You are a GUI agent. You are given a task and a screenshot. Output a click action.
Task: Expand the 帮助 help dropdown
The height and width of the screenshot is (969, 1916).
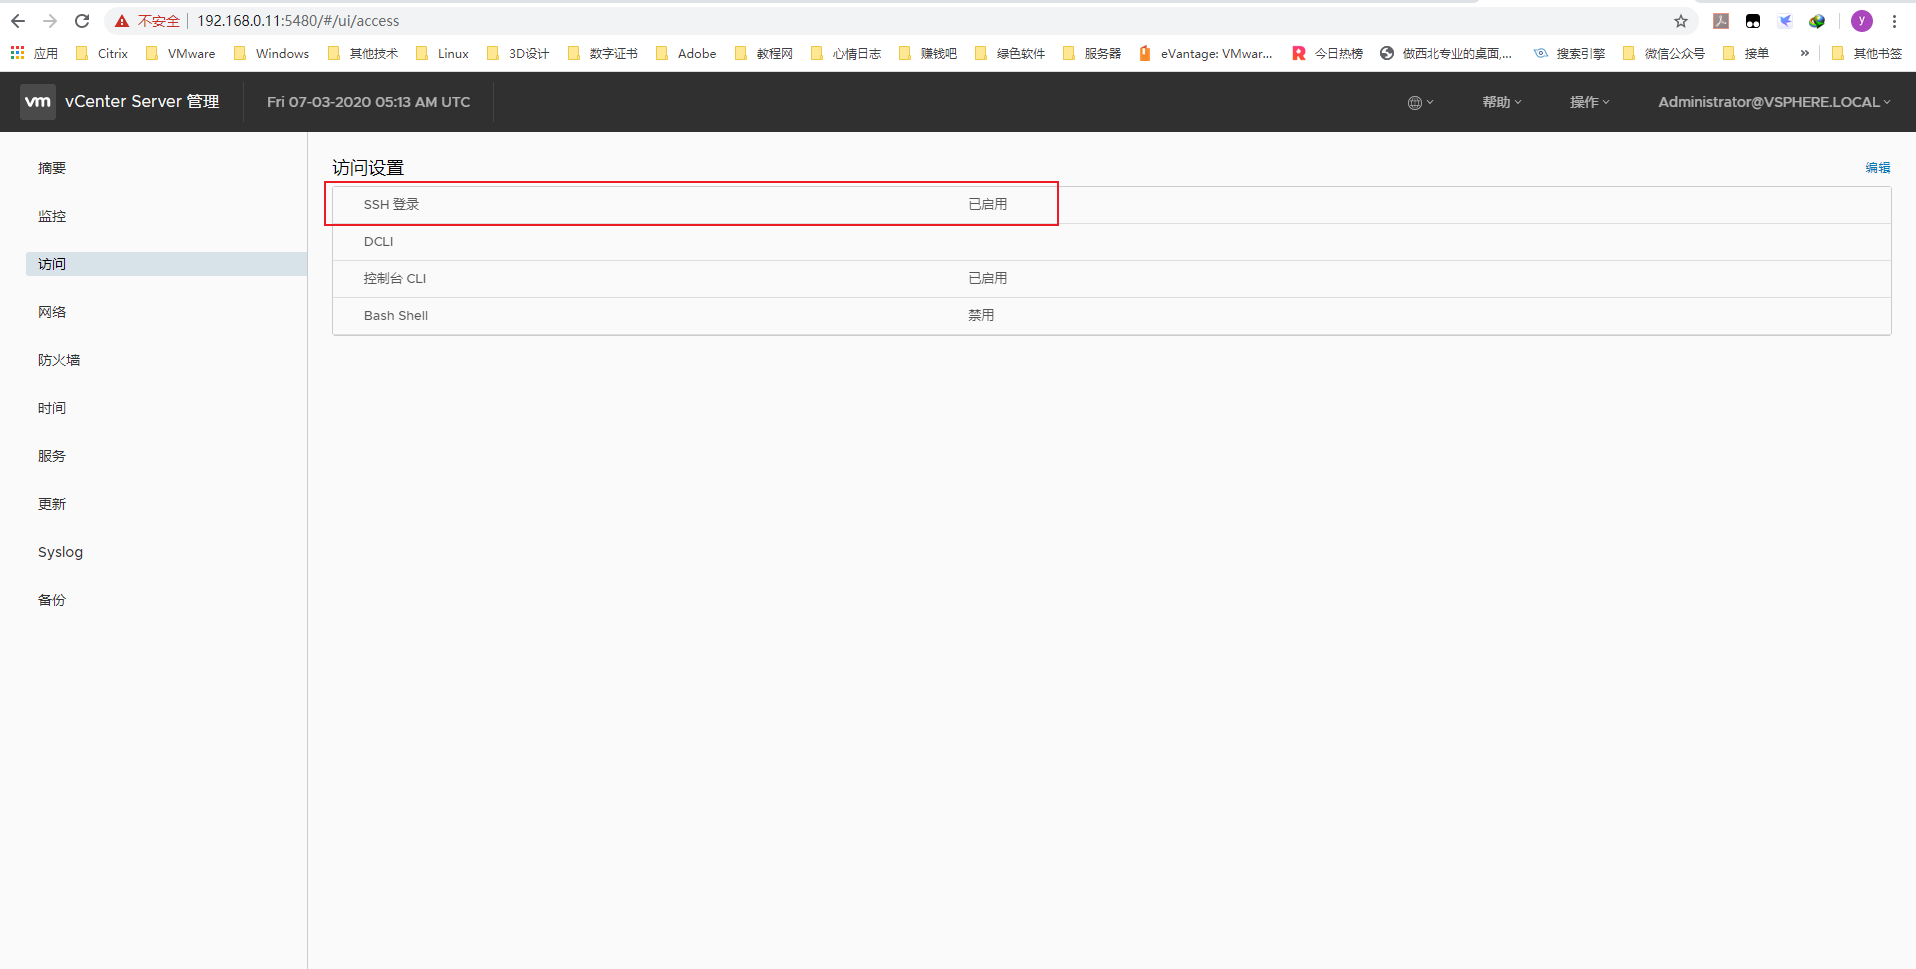[x=1501, y=102]
